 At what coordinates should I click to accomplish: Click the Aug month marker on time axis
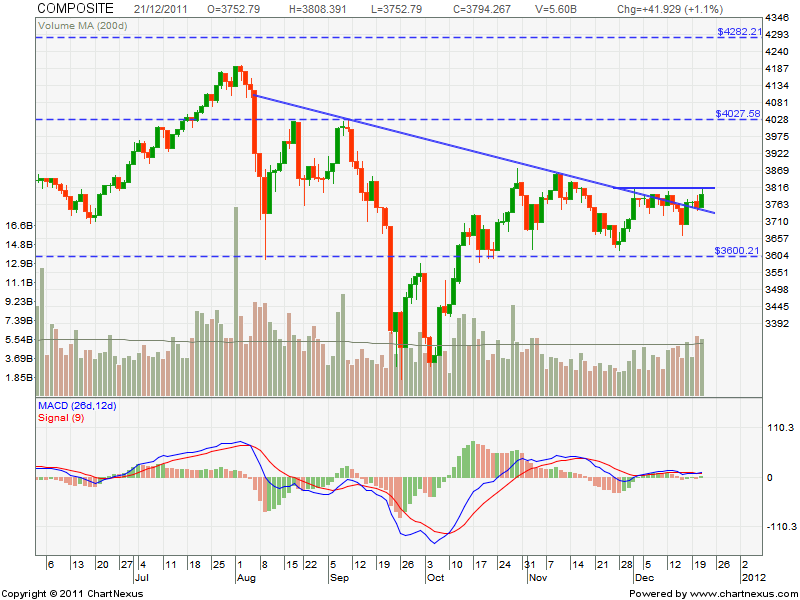pyautogui.click(x=246, y=577)
